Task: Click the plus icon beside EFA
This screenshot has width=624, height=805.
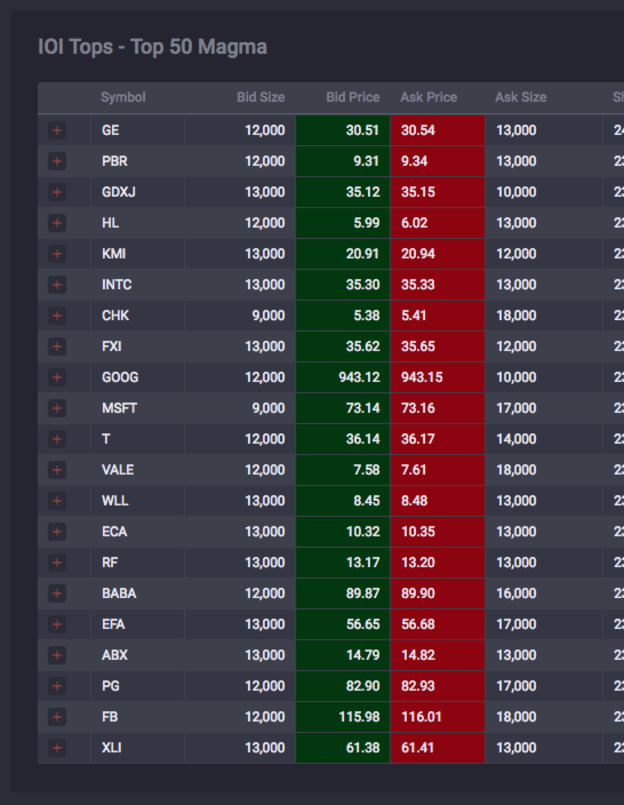Action: [x=57, y=624]
